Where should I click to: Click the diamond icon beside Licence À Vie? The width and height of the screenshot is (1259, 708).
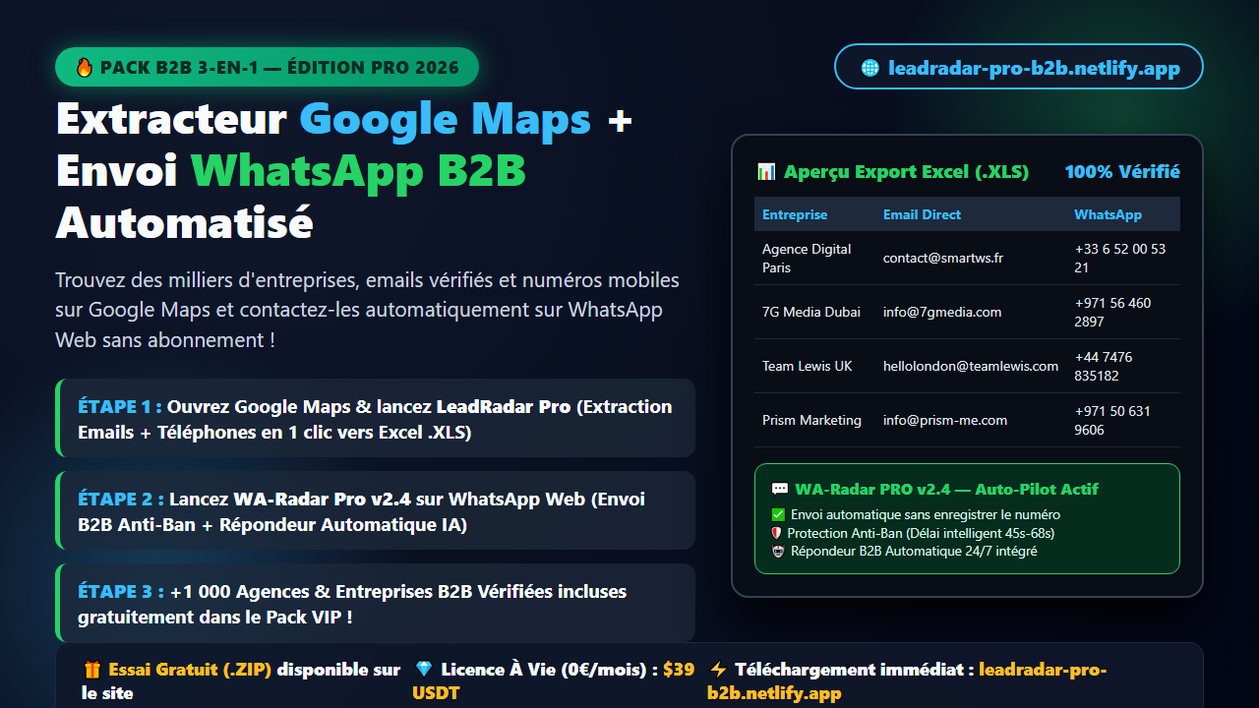click(424, 670)
